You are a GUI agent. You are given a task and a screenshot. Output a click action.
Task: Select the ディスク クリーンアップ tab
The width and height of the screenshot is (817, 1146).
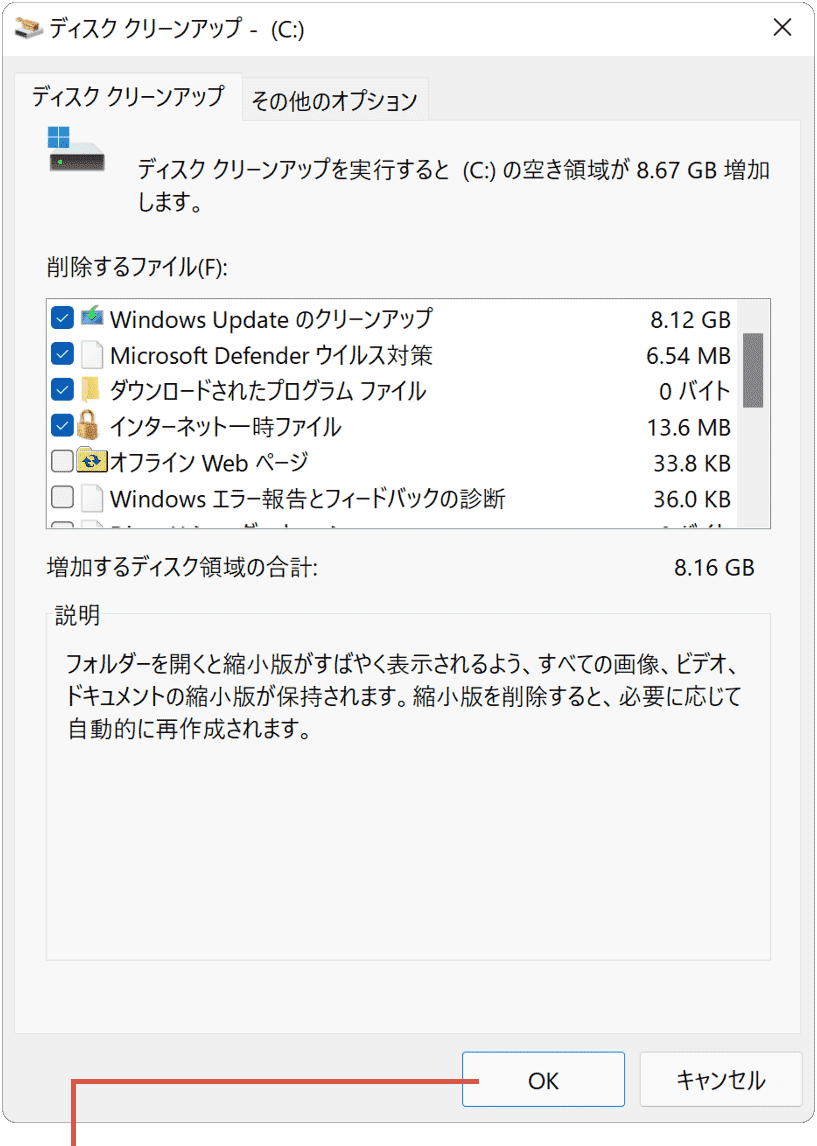click(x=128, y=96)
